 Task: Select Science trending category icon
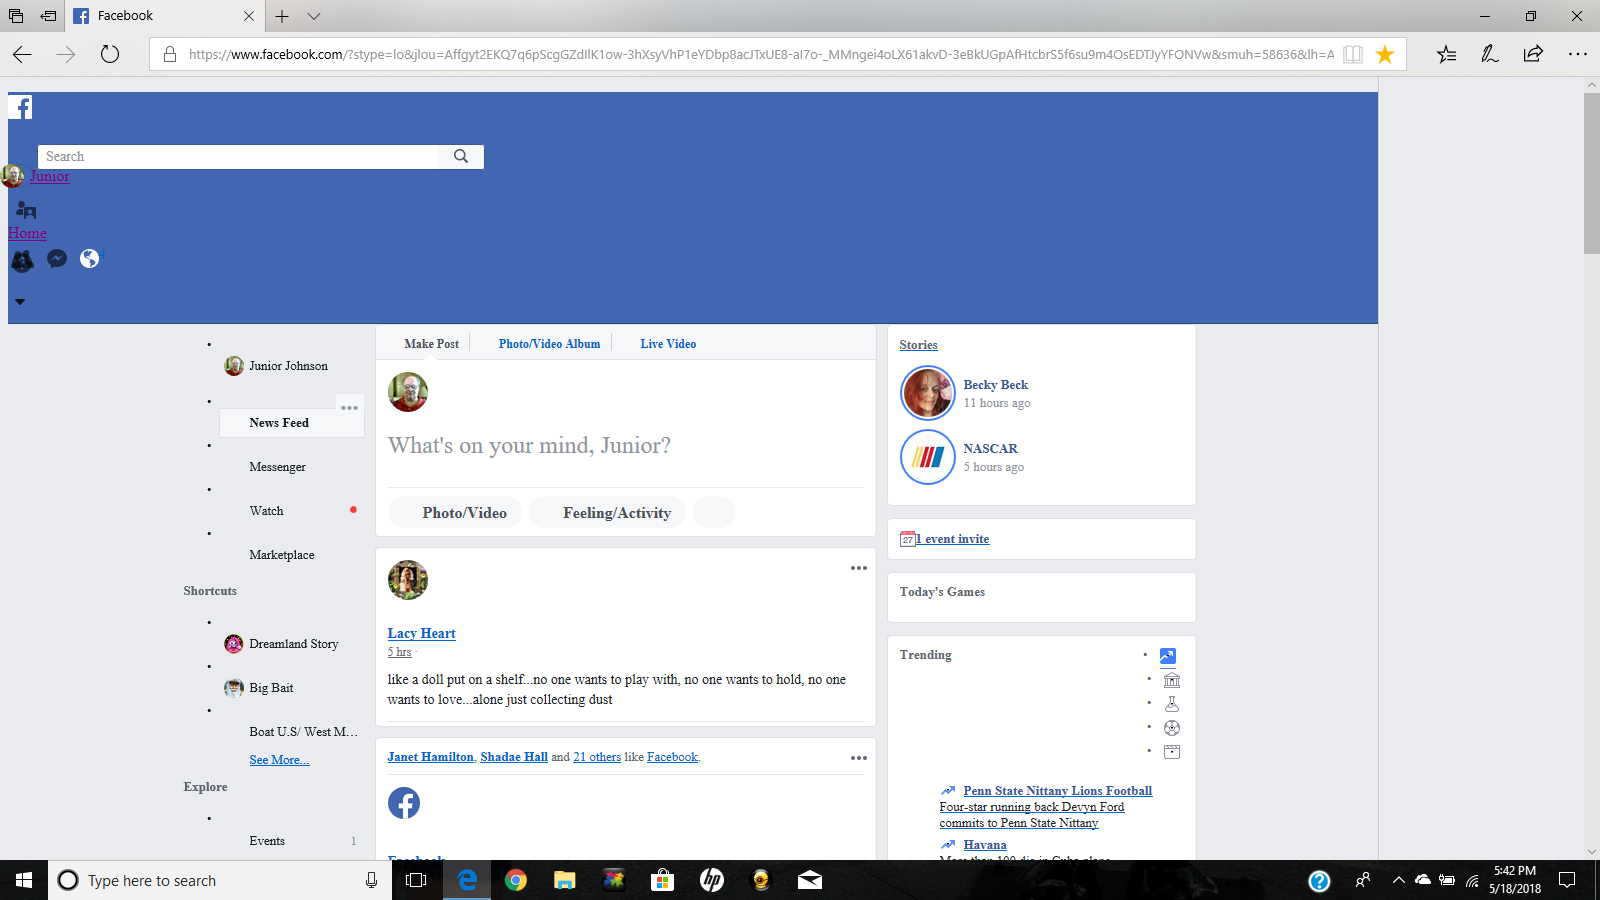click(1172, 704)
